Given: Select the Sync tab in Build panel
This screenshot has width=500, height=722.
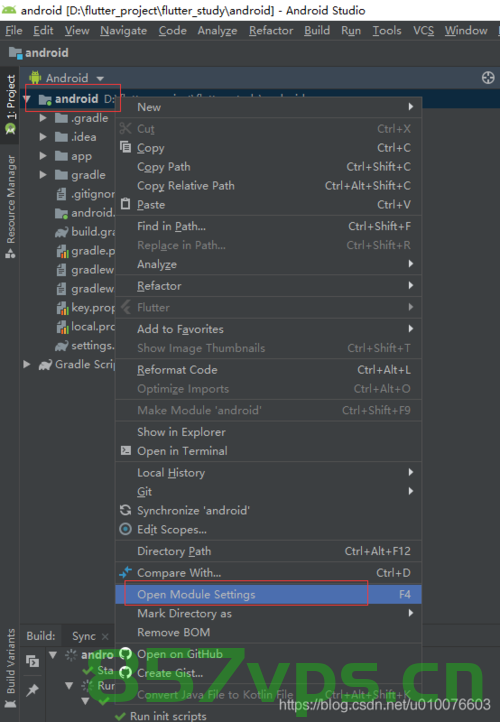Looking at the screenshot, I should pos(84,636).
